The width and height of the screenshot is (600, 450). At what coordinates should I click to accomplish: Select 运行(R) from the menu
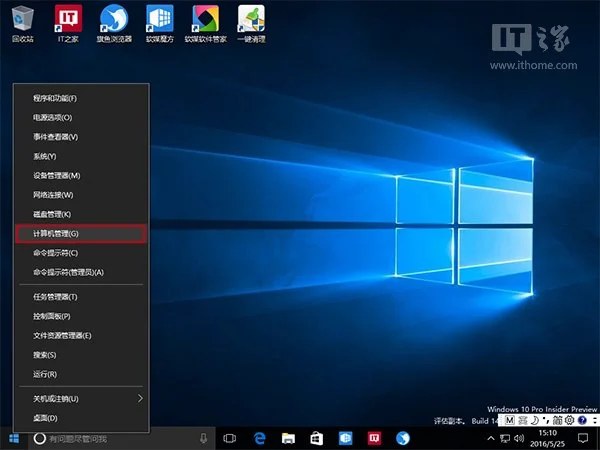[81, 374]
